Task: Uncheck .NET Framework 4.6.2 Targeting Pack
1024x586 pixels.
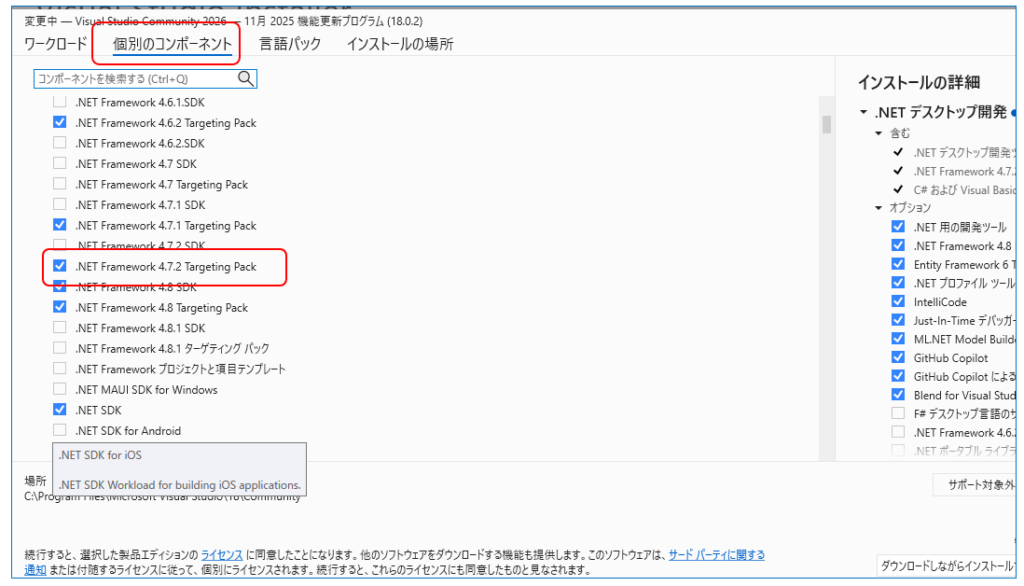Action: (x=60, y=123)
